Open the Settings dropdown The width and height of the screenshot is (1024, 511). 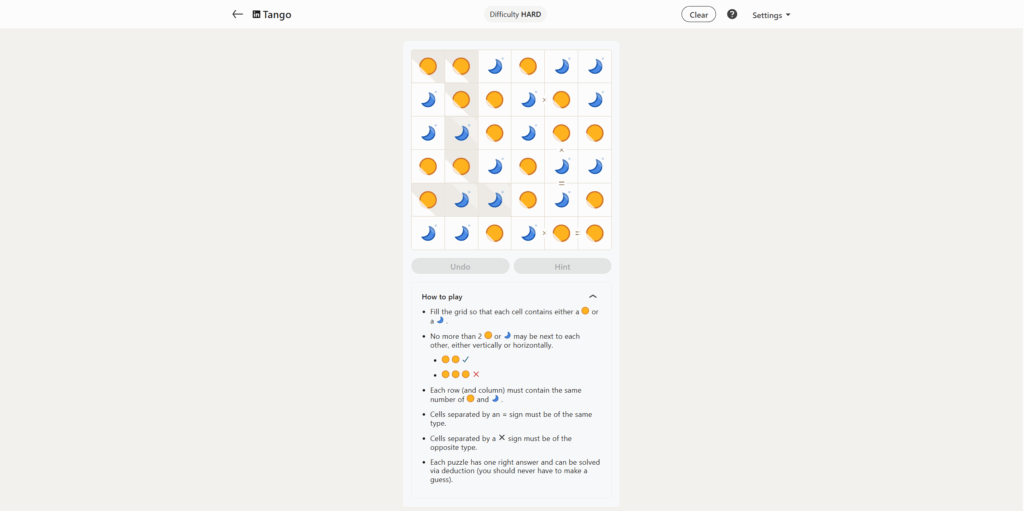tap(771, 15)
